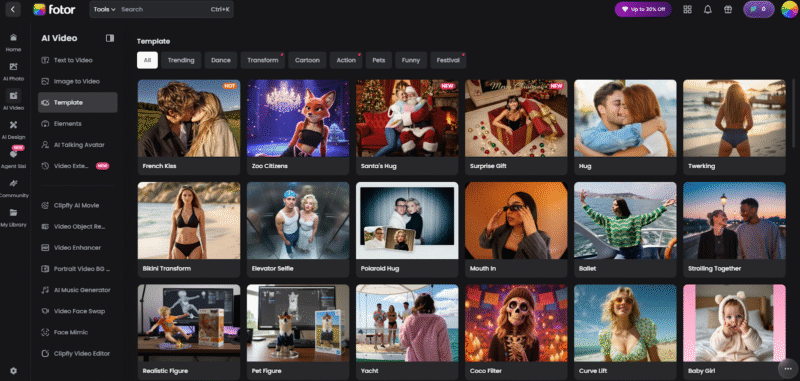Open the Santa's Hug template thumbnail
Viewport: 800px width, 381px height.
point(407,118)
